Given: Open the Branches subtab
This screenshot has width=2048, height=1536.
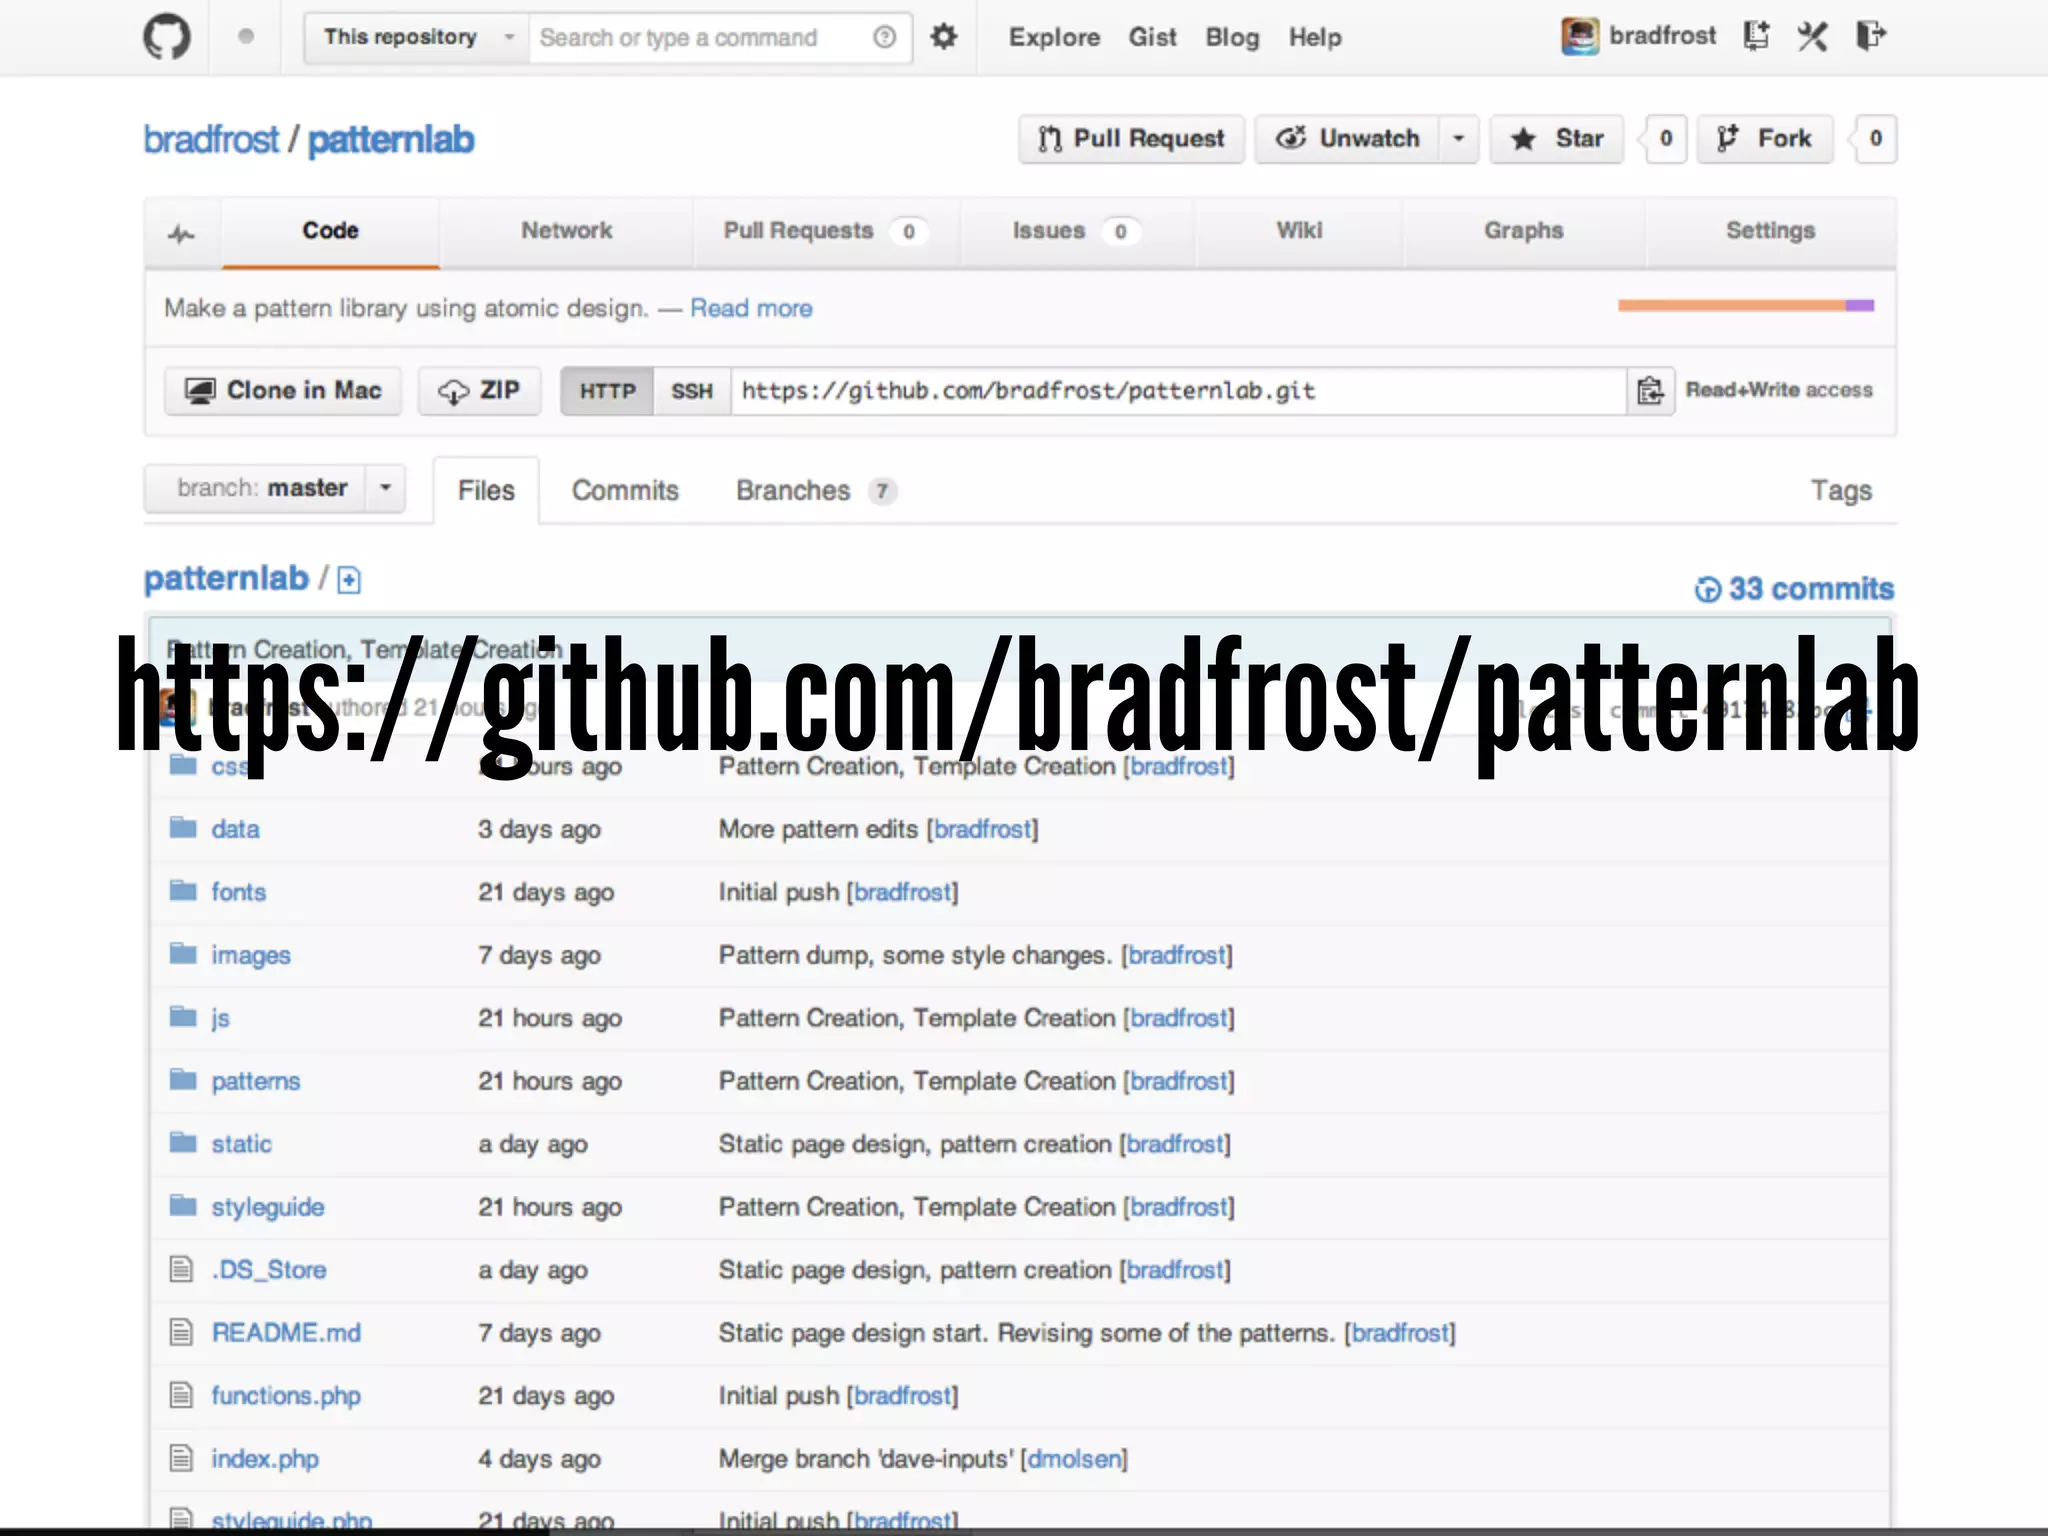Looking at the screenshot, I should (x=816, y=491).
